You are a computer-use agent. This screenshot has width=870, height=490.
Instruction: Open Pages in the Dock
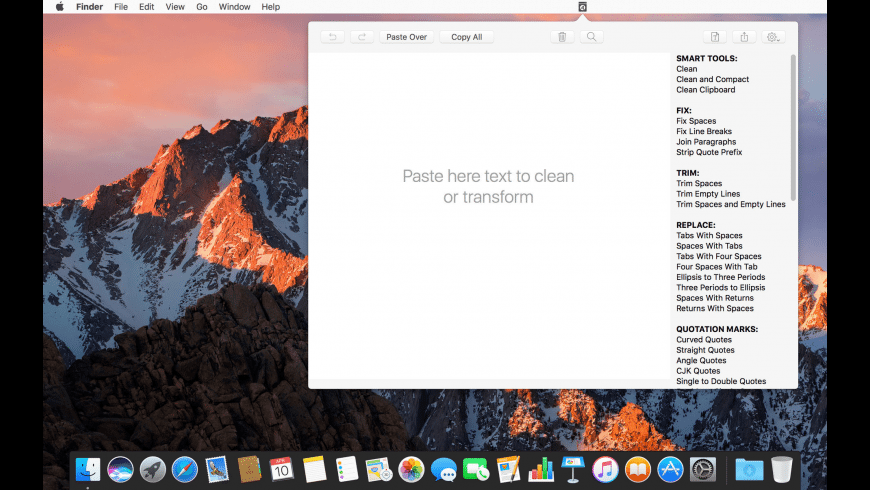pyautogui.click(x=508, y=469)
